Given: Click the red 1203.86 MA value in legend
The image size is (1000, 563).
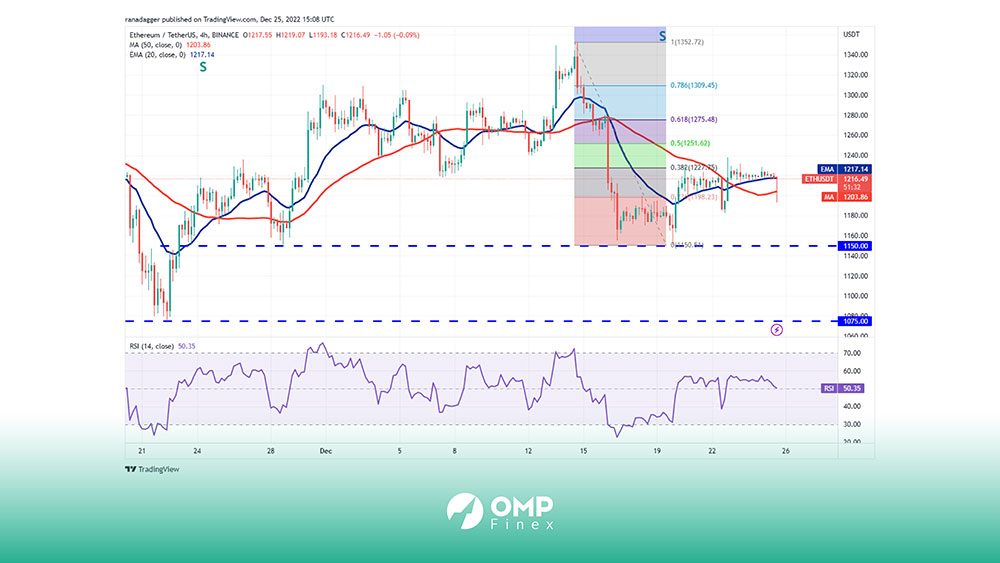Looking at the screenshot, I should (198, 45).
